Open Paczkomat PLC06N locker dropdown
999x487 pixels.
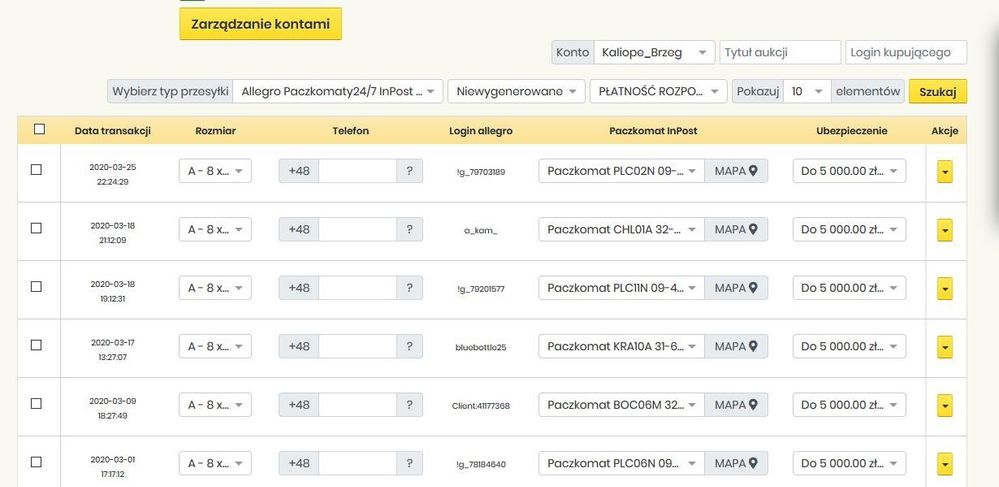pos(621,463)
